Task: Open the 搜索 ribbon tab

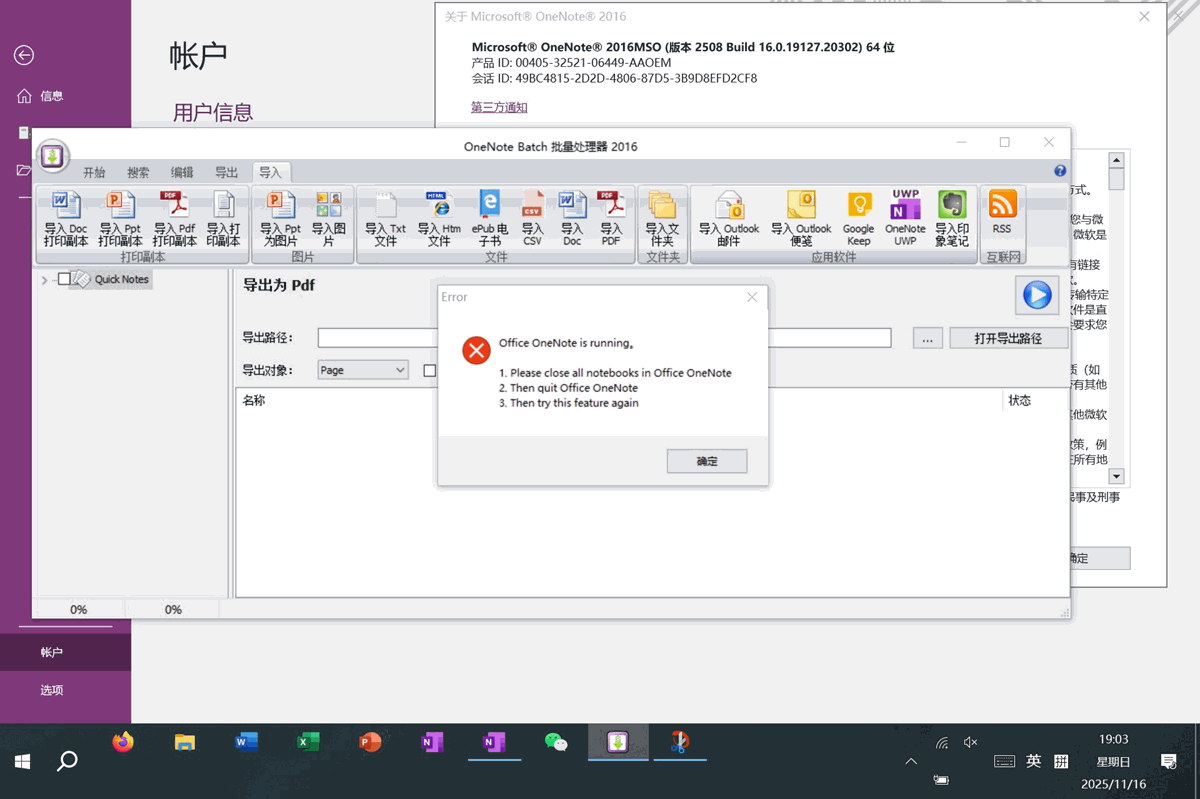Action: [138, 172]
